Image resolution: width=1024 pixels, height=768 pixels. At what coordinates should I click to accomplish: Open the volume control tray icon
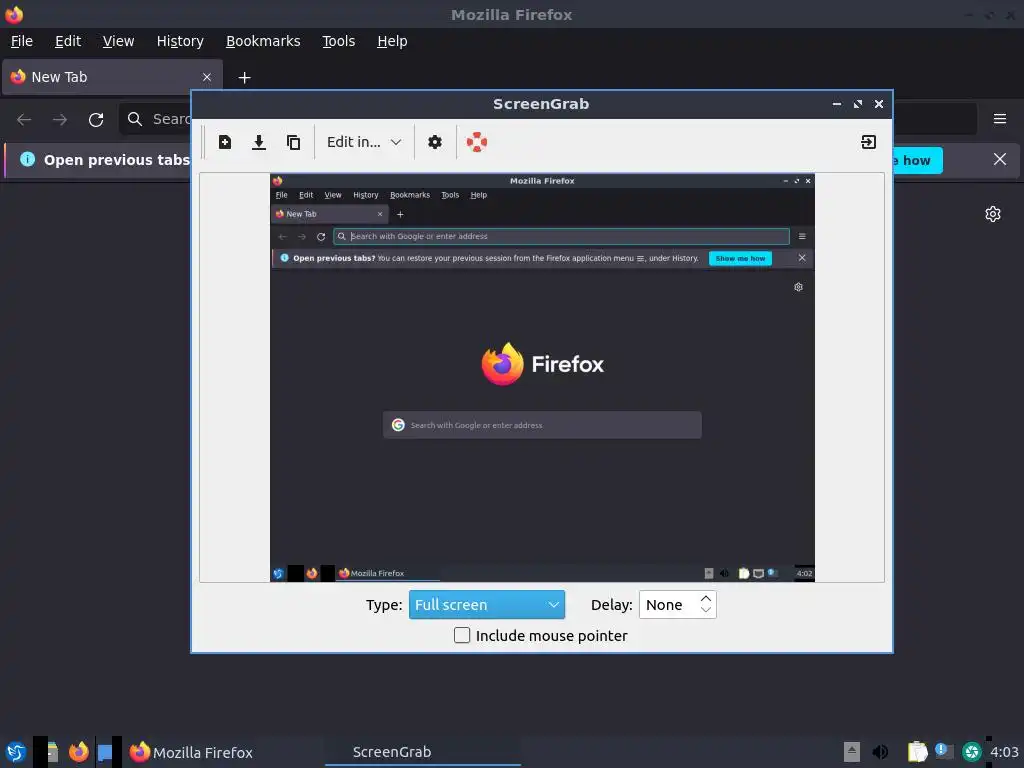[x=880, y=752]
